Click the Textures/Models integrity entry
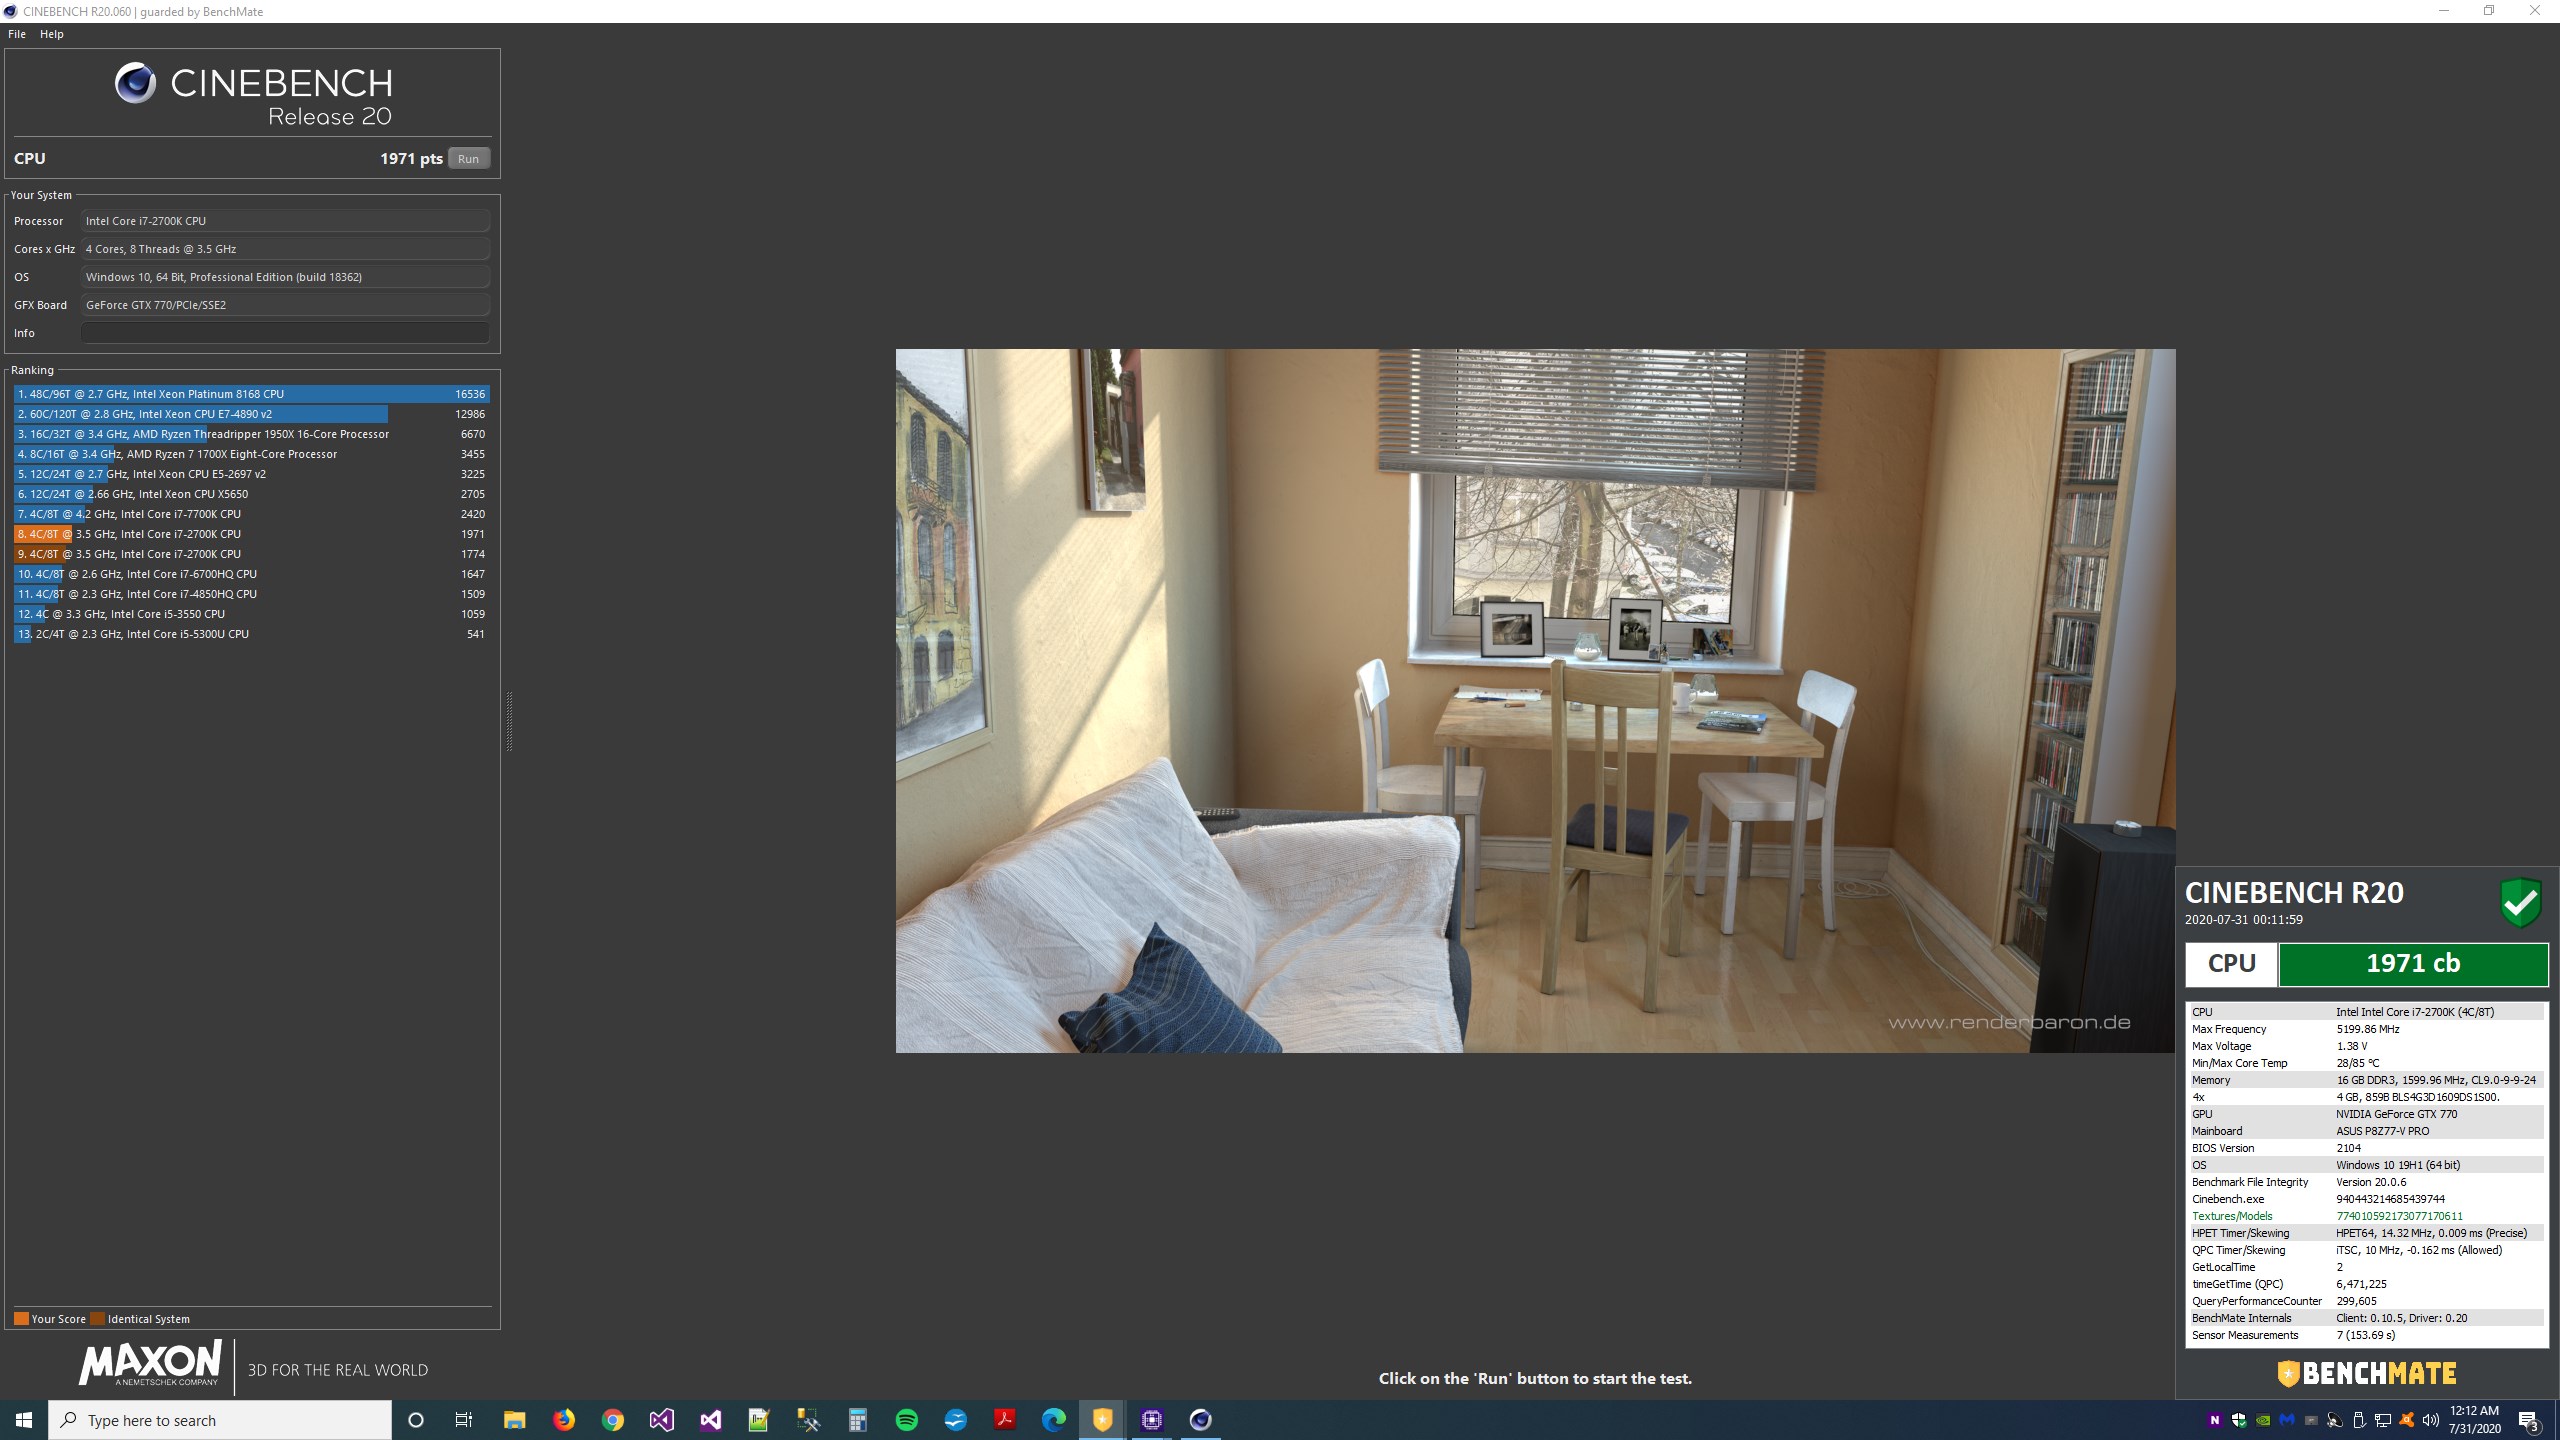Image resolution: width=2560 pixels, height=1440 pixels. point(2367,1216)
